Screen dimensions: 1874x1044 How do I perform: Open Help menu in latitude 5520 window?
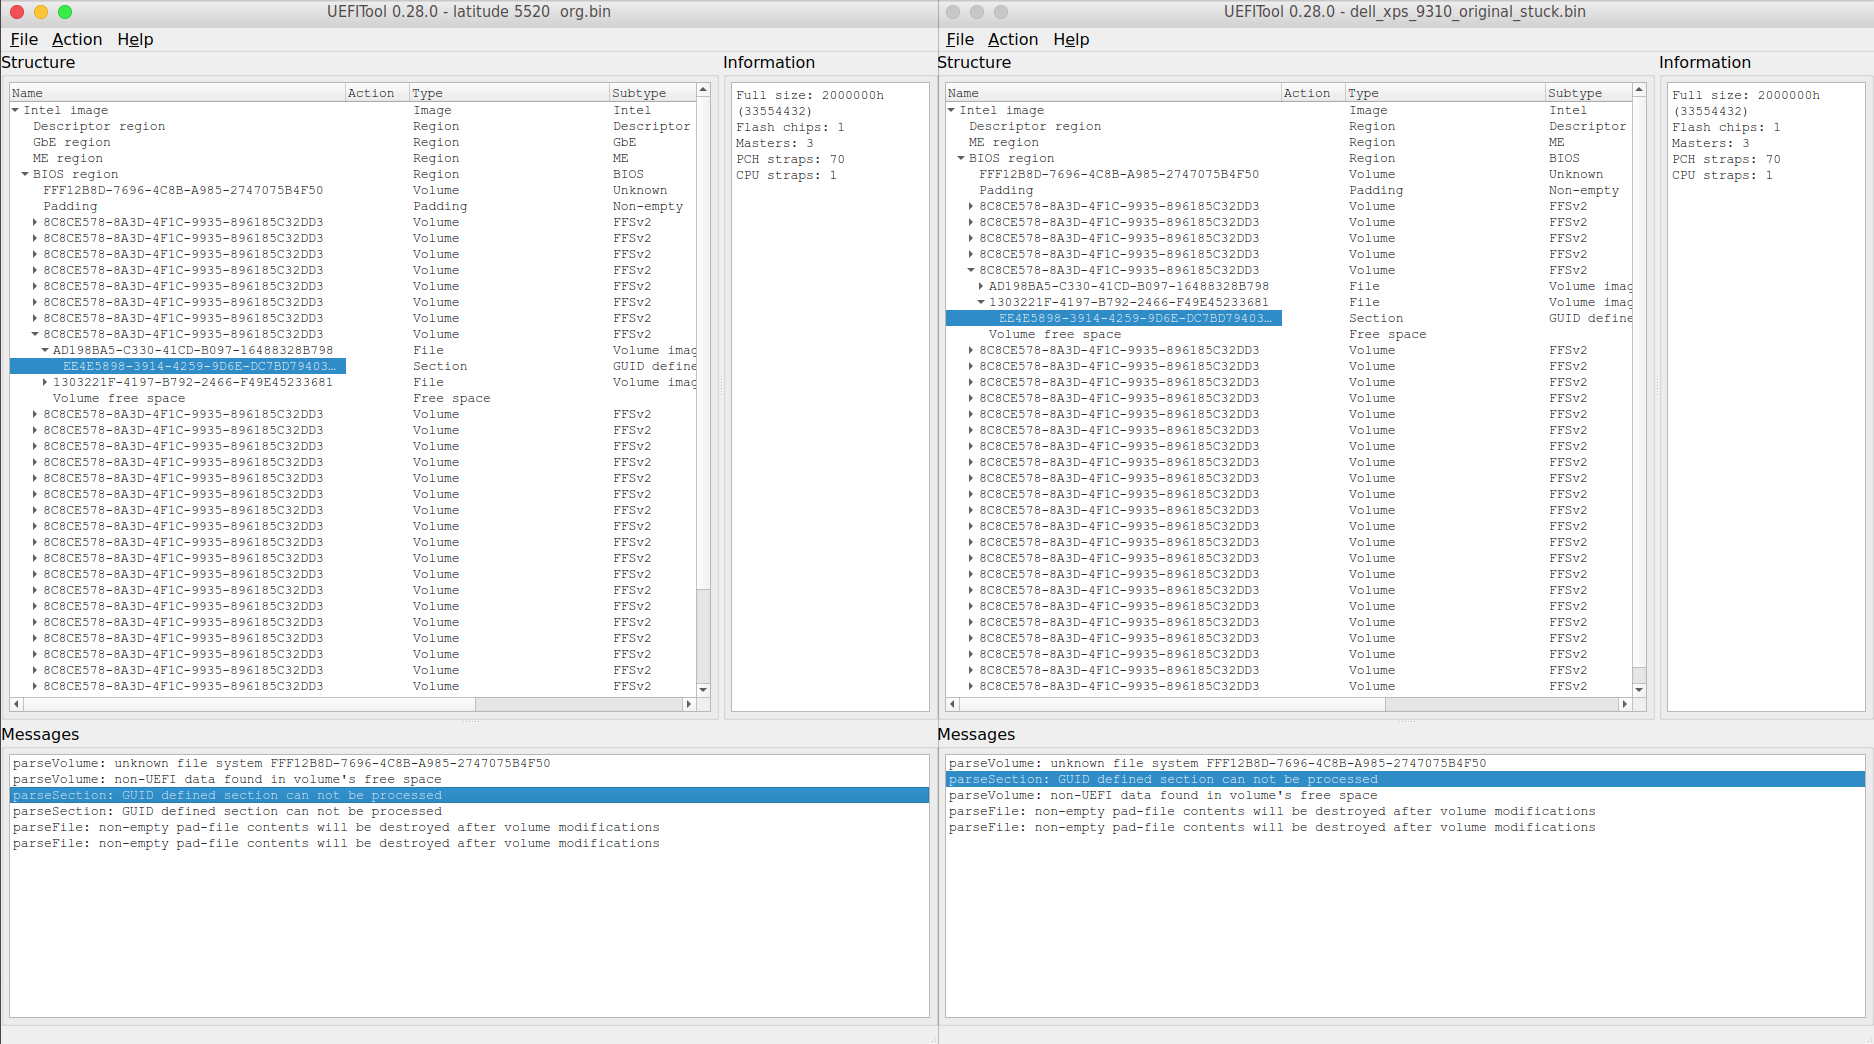tap(135, 39)
